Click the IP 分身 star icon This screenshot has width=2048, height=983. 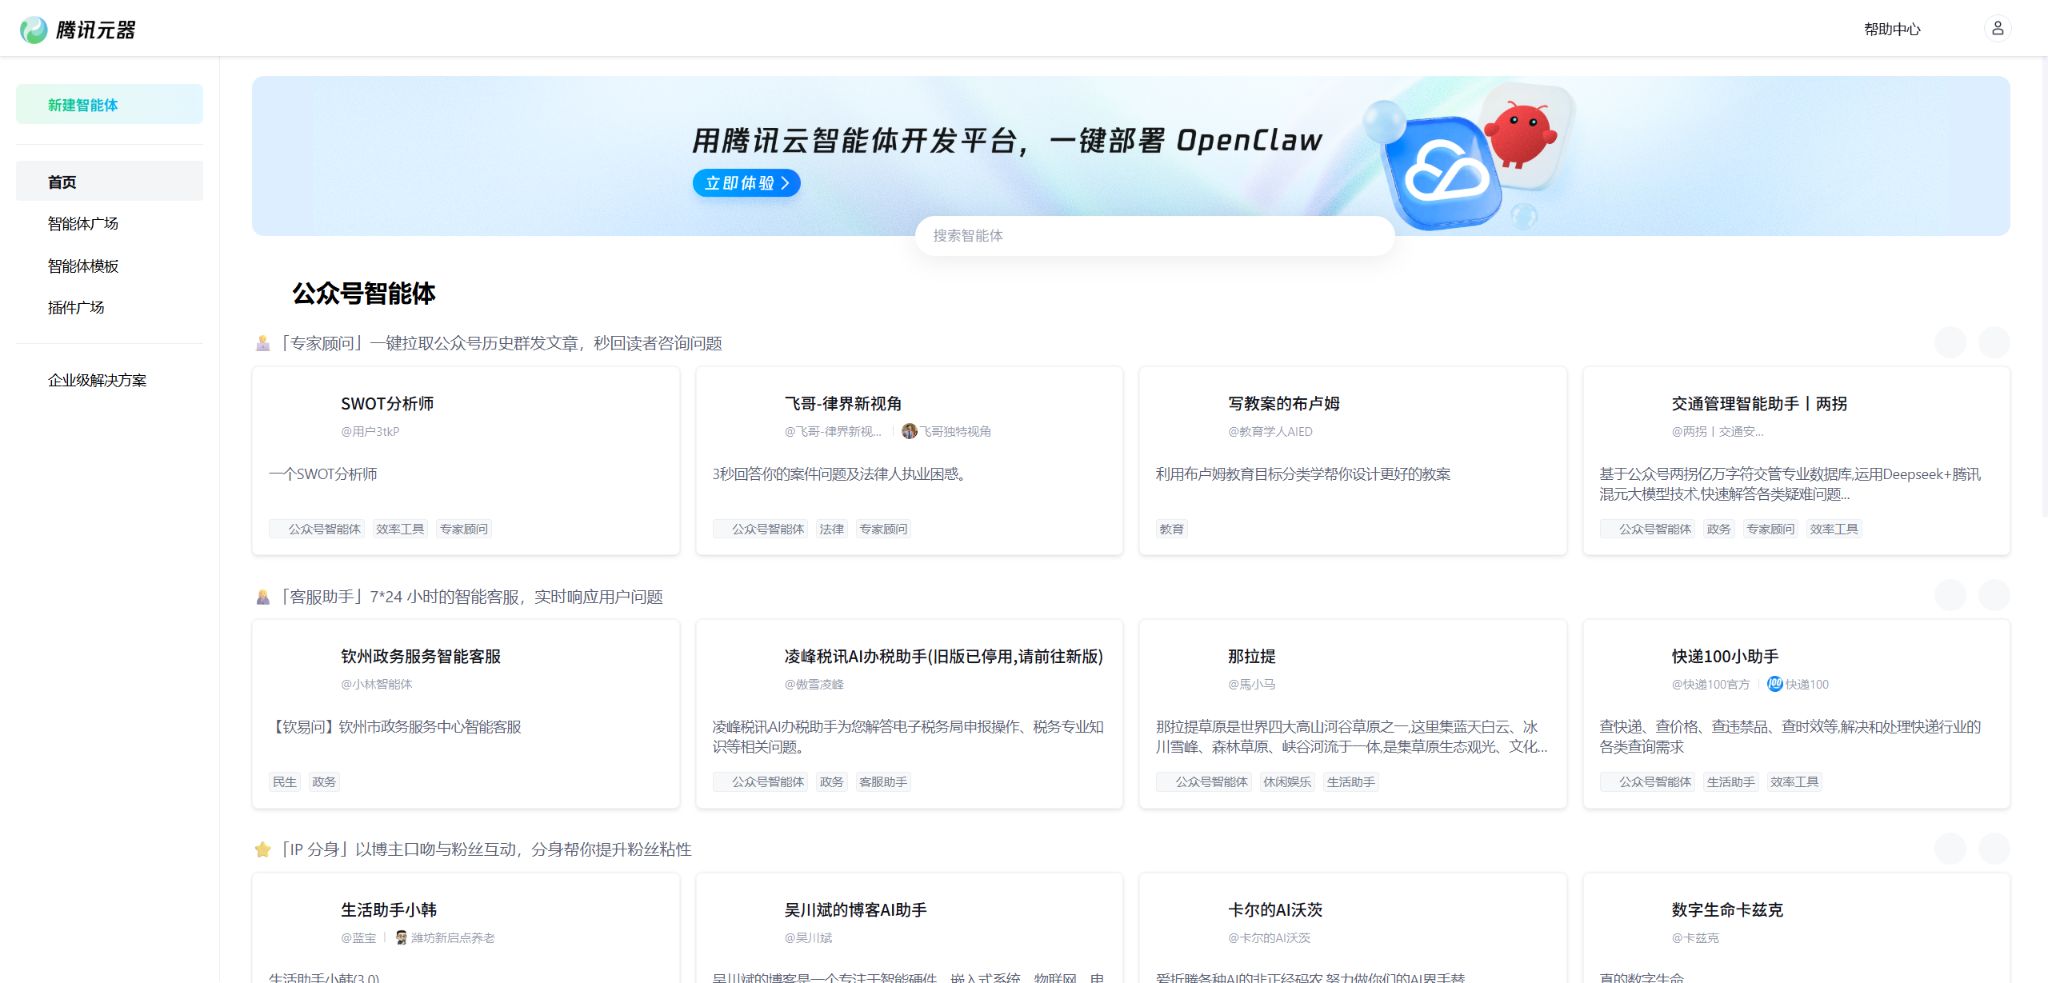click(x=263, y=849)
